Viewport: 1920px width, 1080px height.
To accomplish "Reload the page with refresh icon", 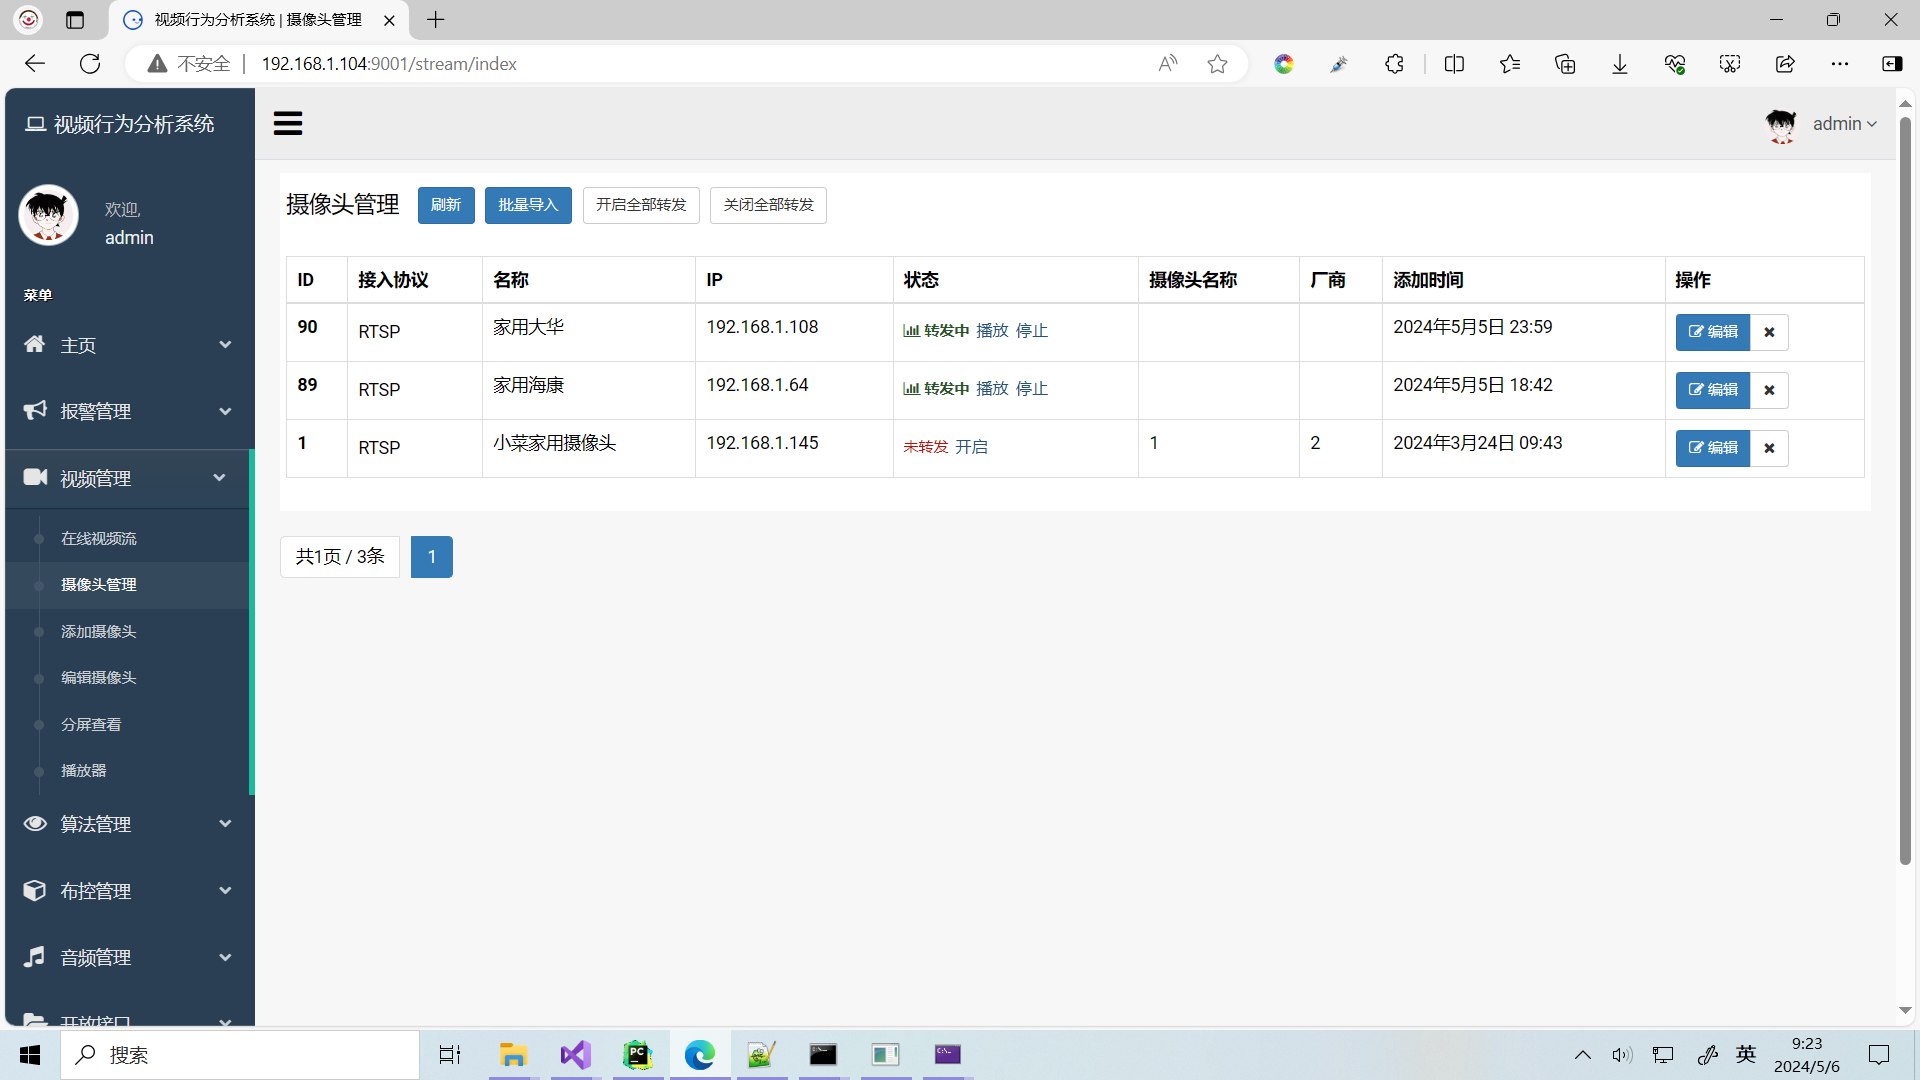I will pyautogui.click(x=90, y=64).
